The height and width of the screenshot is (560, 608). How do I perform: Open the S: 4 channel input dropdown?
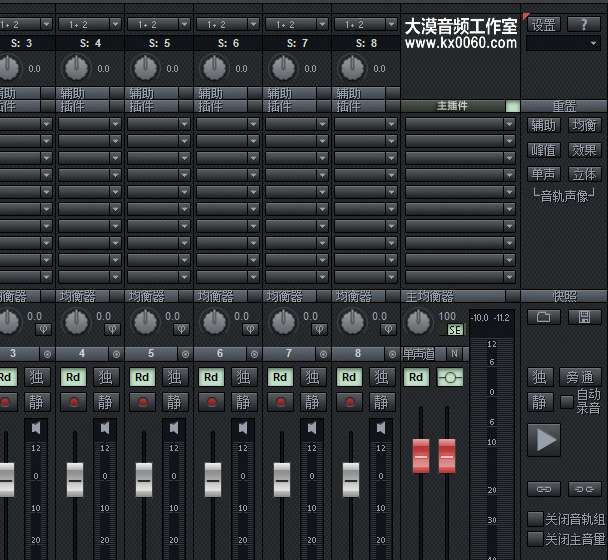pyautogui.click(x=115, y=24)
